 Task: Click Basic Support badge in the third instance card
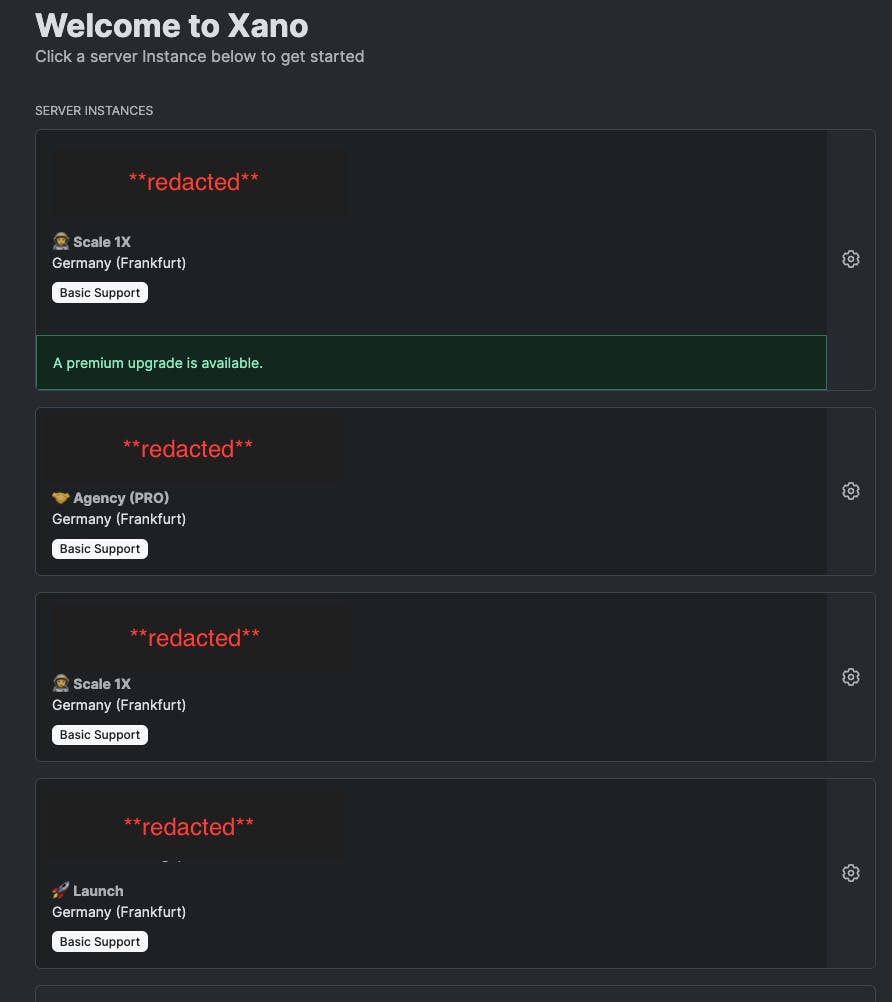tap(100, 735)
